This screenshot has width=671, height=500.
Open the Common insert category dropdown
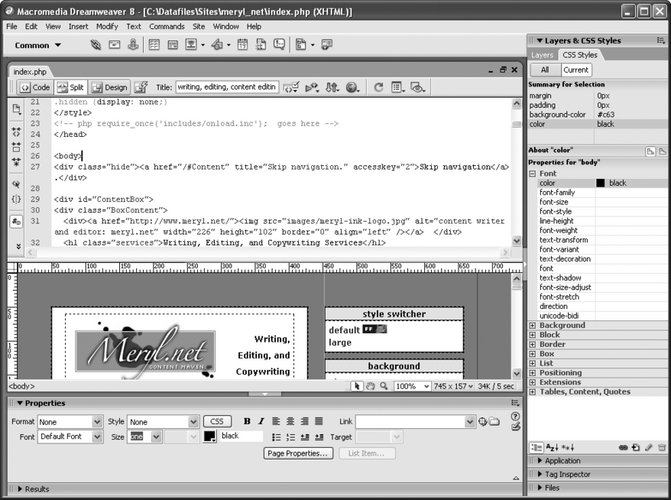coord(46,45)
